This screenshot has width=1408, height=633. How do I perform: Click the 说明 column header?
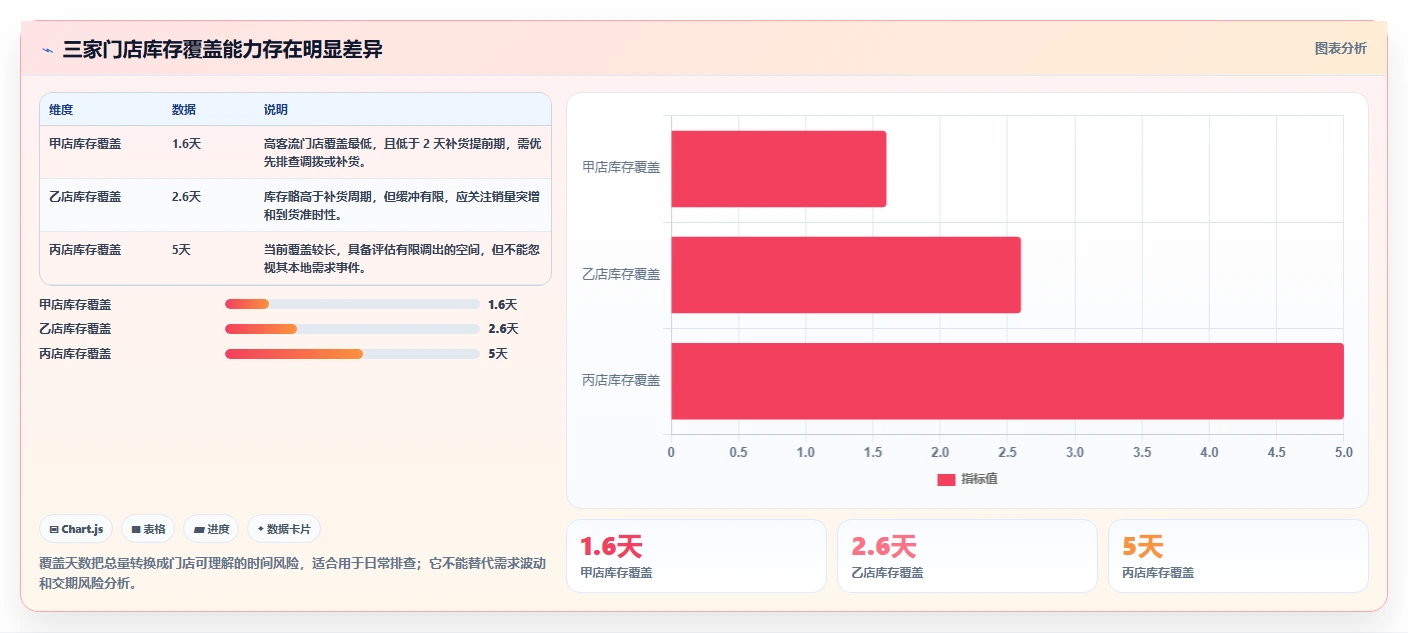(x=276, y=109)
